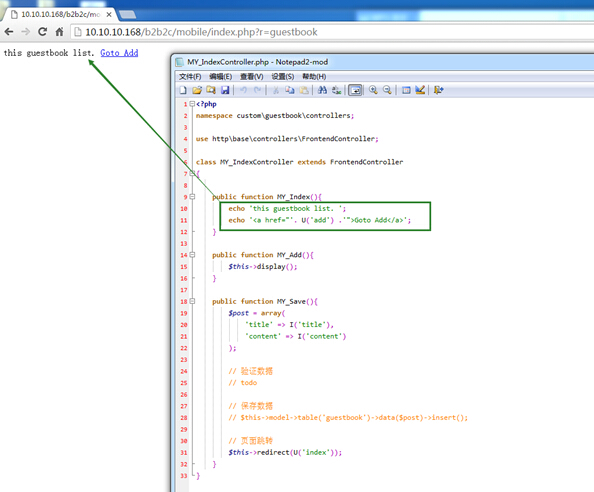Viewport: 594px width, 492px height.
Task: Open the 帮助(H) menu
Action: [x=314, y=77]
